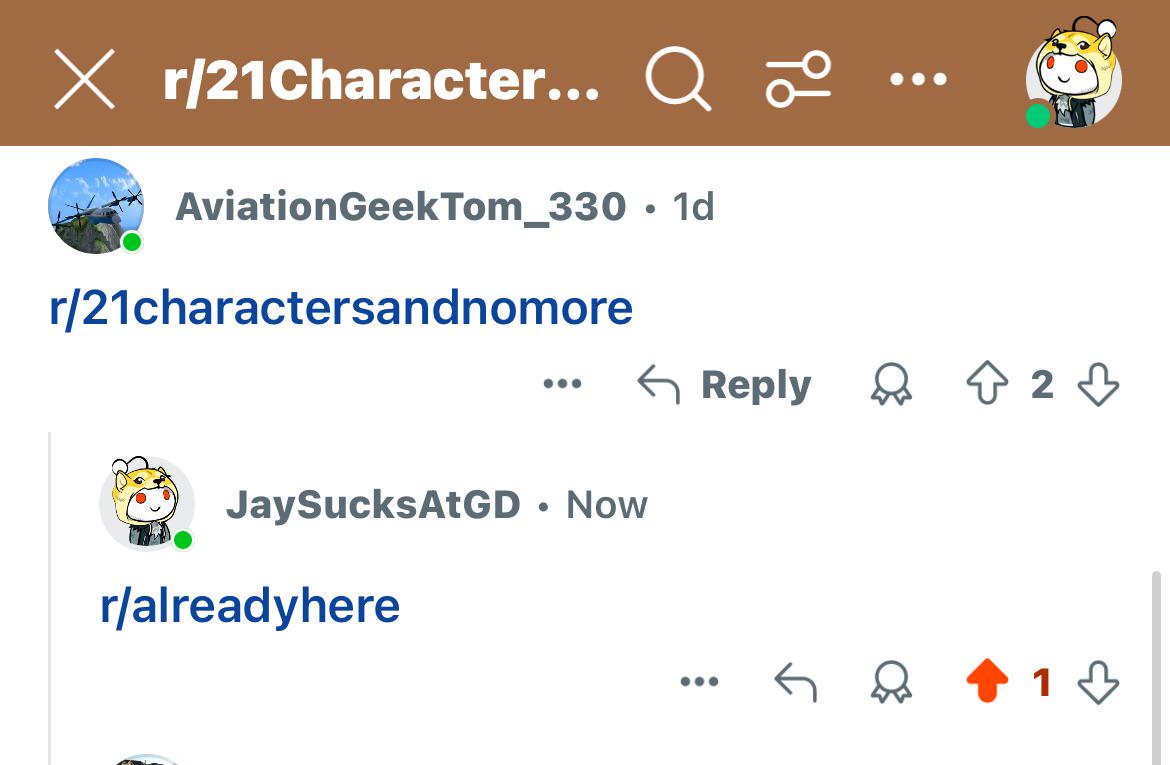Visit r/21charactersandnomore subreddit link
This screenshot has height=765, width=1170.
[341, 308]
